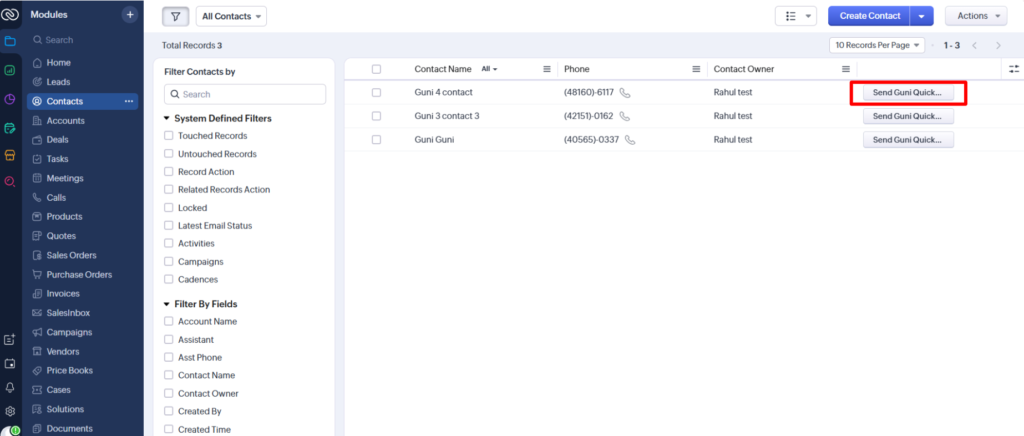
Task: Enable the Locked filter checkbox
Action: [x=169, y=208]
